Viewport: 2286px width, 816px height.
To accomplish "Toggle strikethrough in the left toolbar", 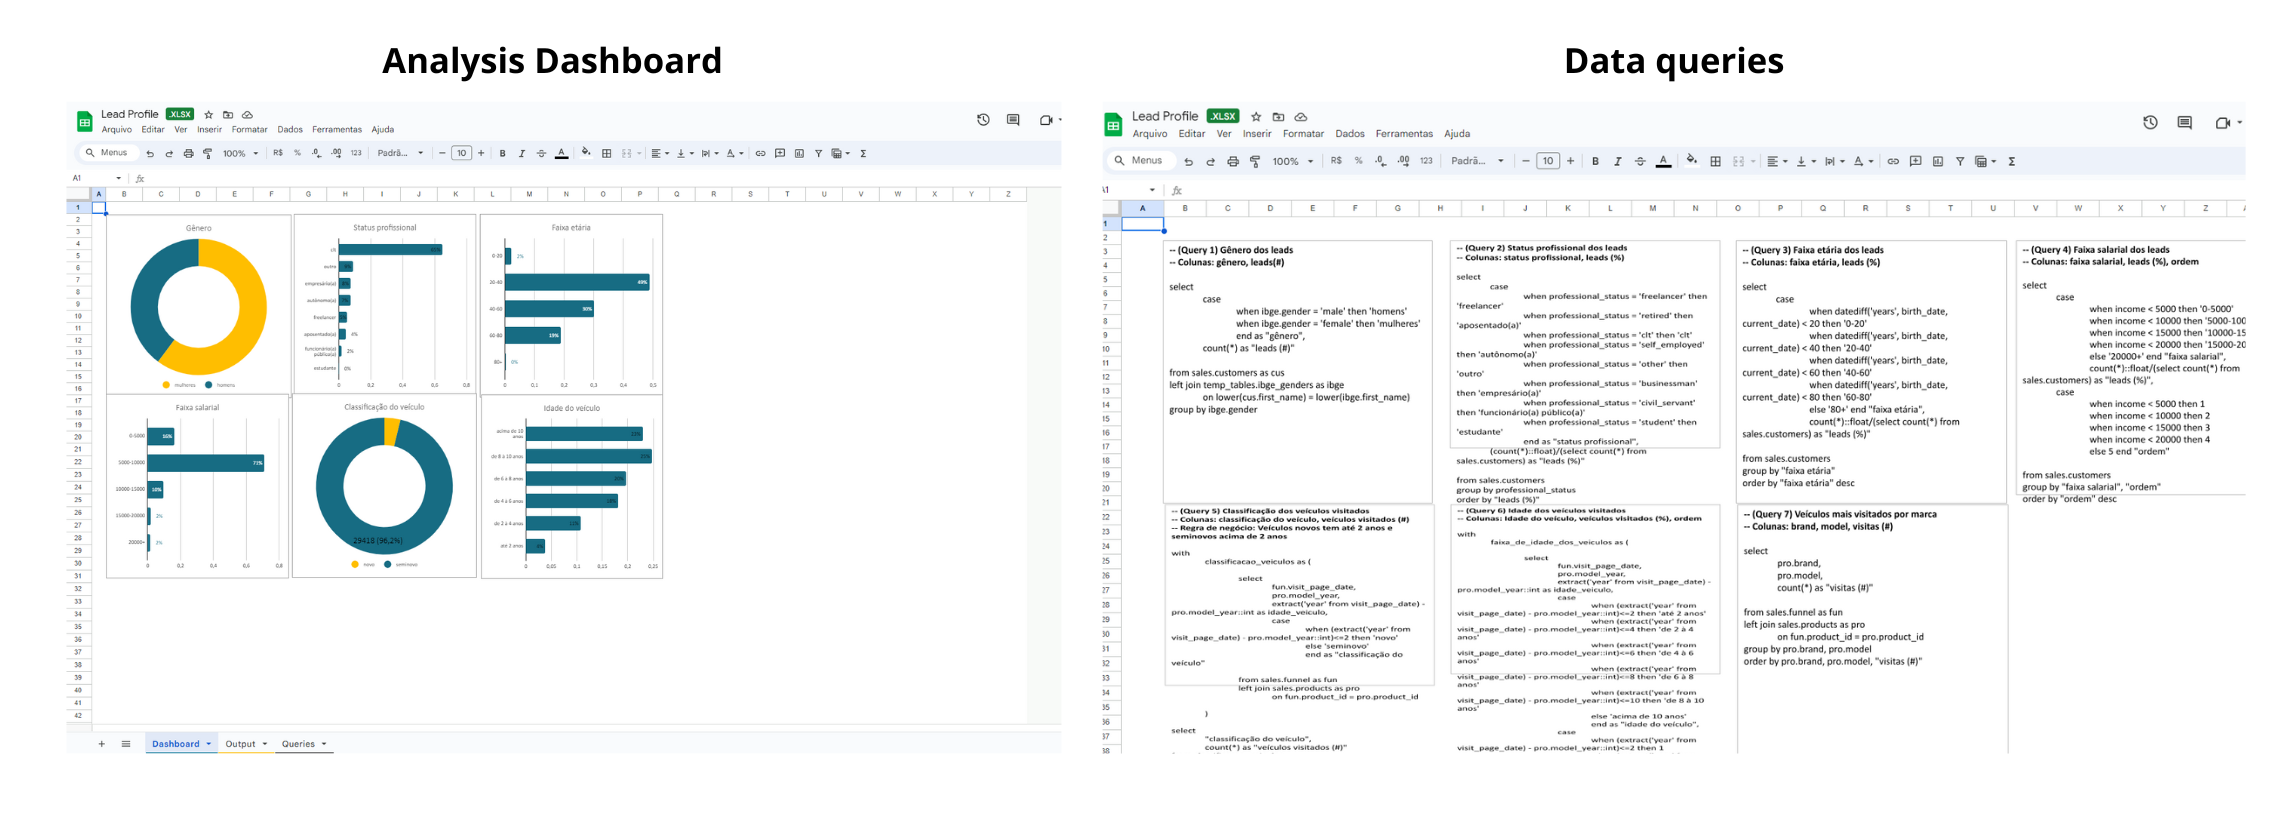I will coord(541,154).
